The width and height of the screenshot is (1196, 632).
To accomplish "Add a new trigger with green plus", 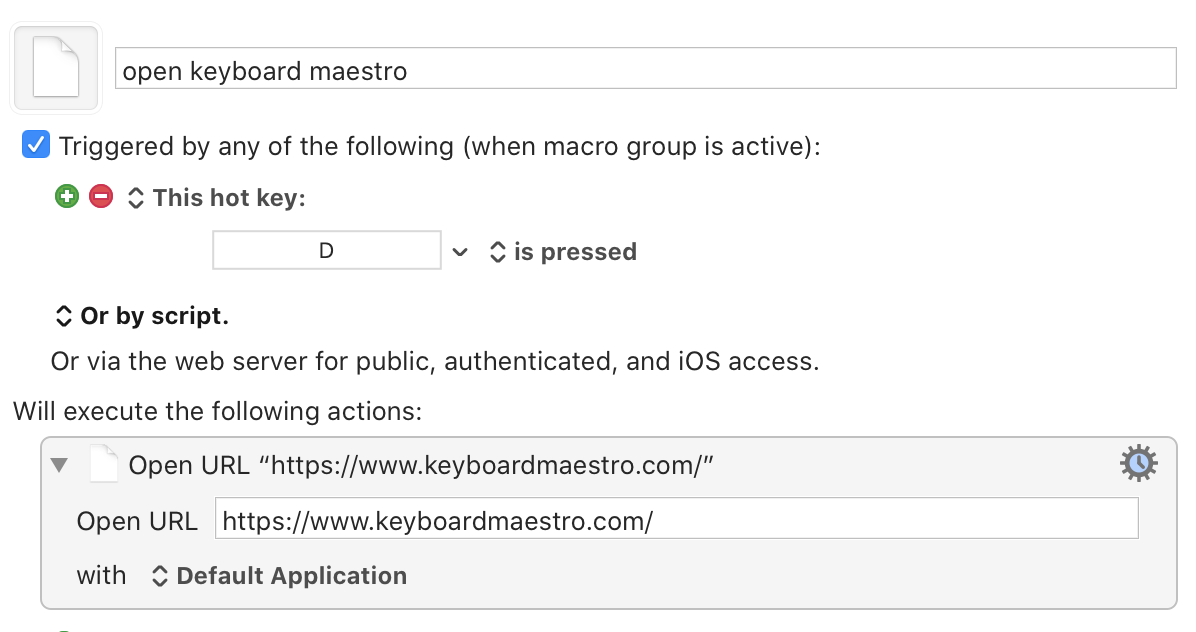I will pyautogui.click(x=67, y=197).
